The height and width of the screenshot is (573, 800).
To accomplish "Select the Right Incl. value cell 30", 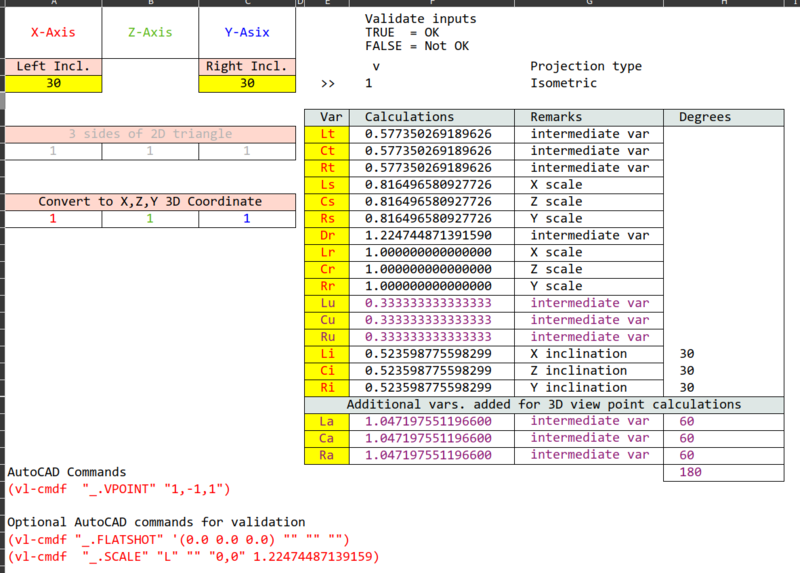I will [247, 83].
